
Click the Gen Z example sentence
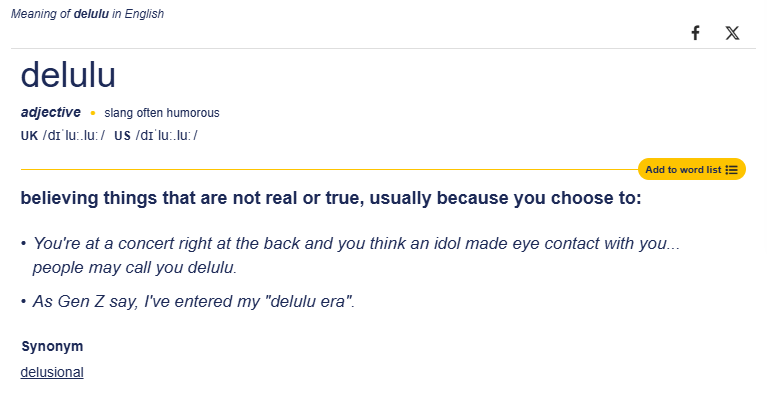(194, 301)
